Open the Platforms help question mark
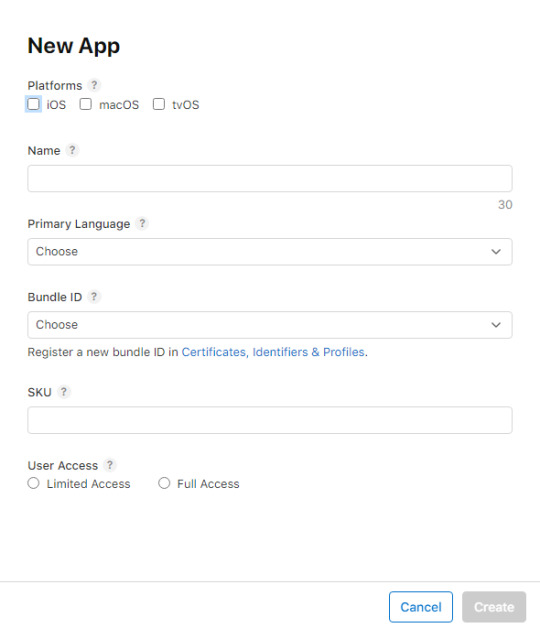This screenshot has width=540, height=628. 94,85
